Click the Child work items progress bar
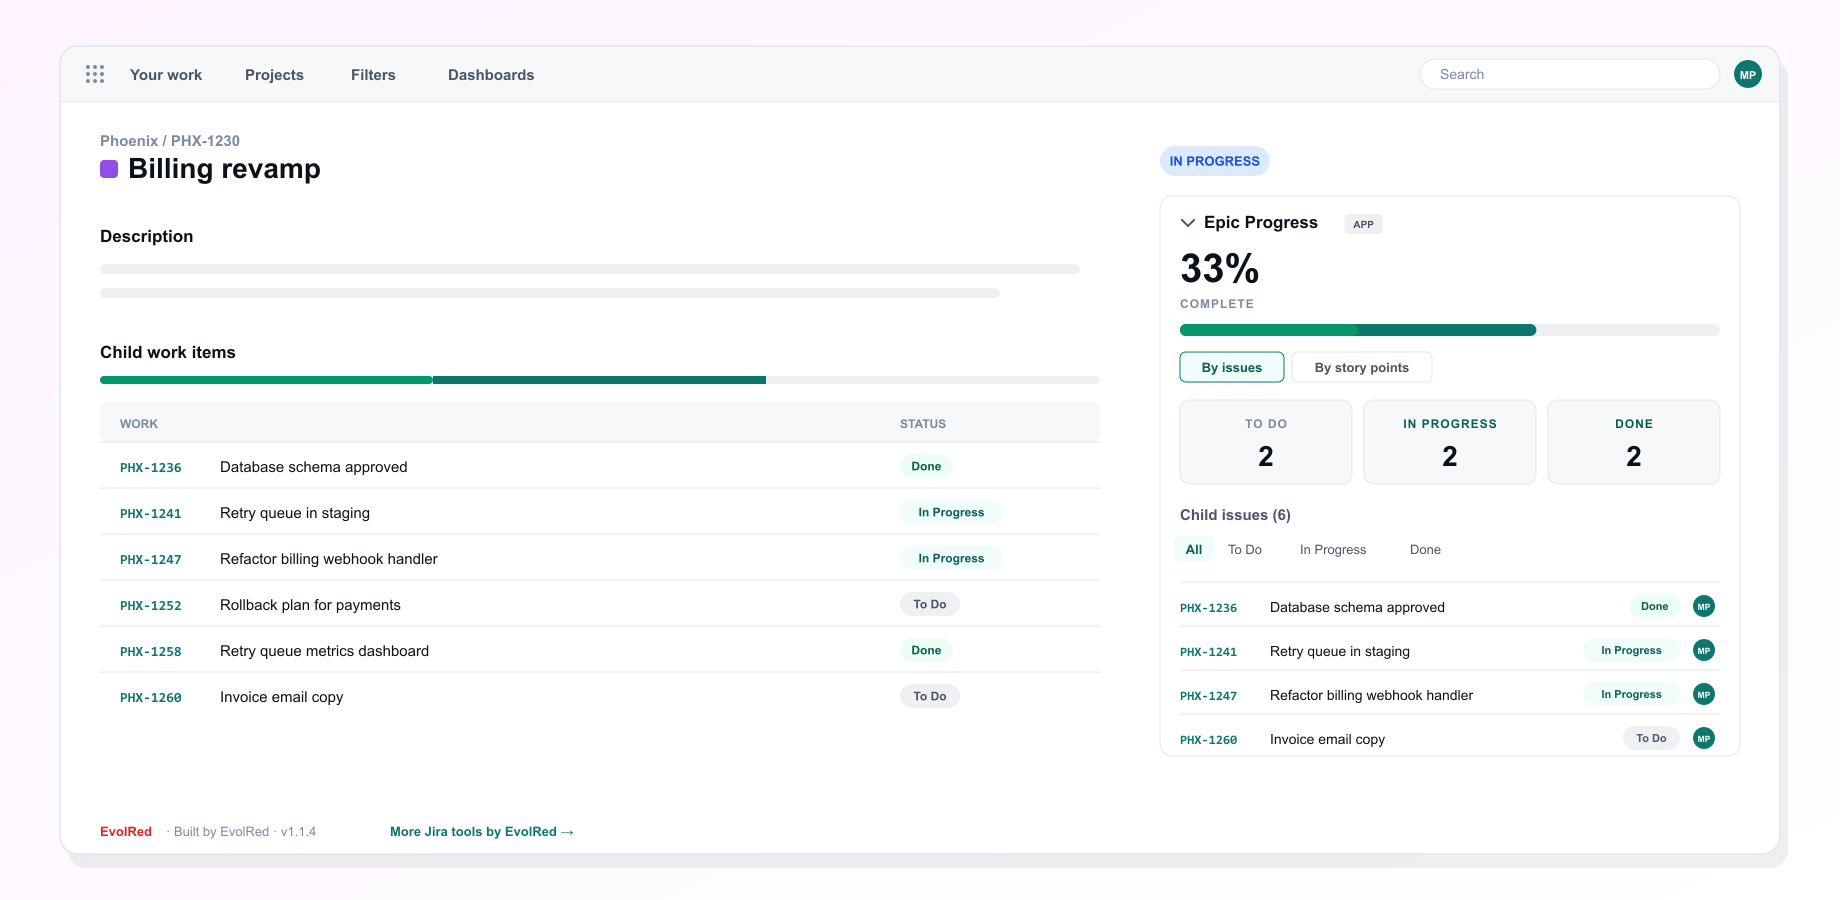 click(600, 380)
